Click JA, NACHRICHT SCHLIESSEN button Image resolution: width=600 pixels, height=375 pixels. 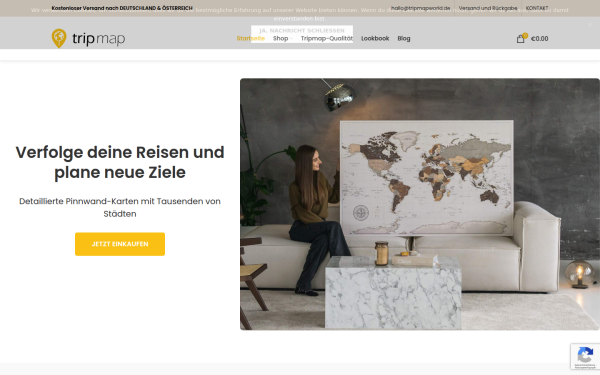302,31
